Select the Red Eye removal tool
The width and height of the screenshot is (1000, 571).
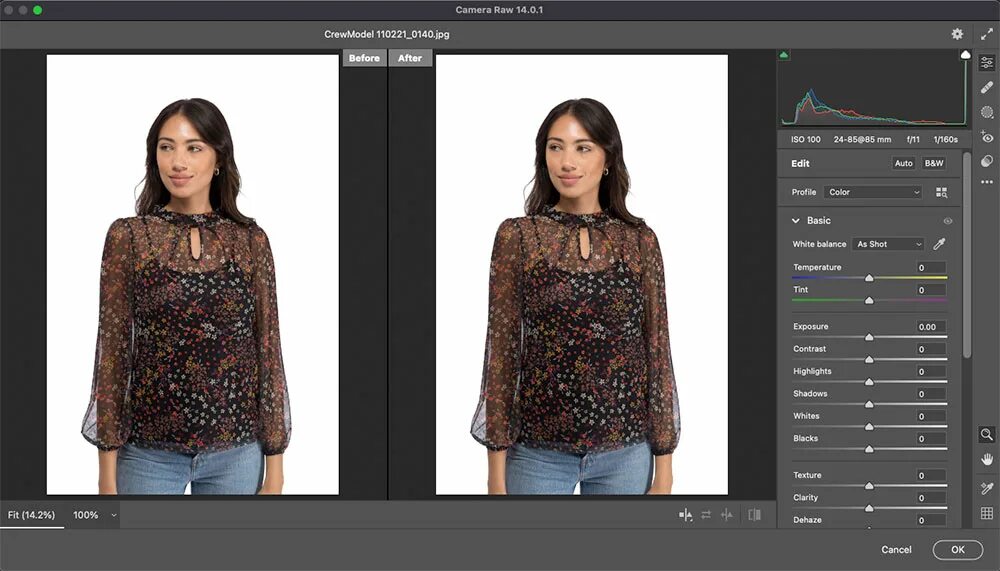(x=987, y=137)
